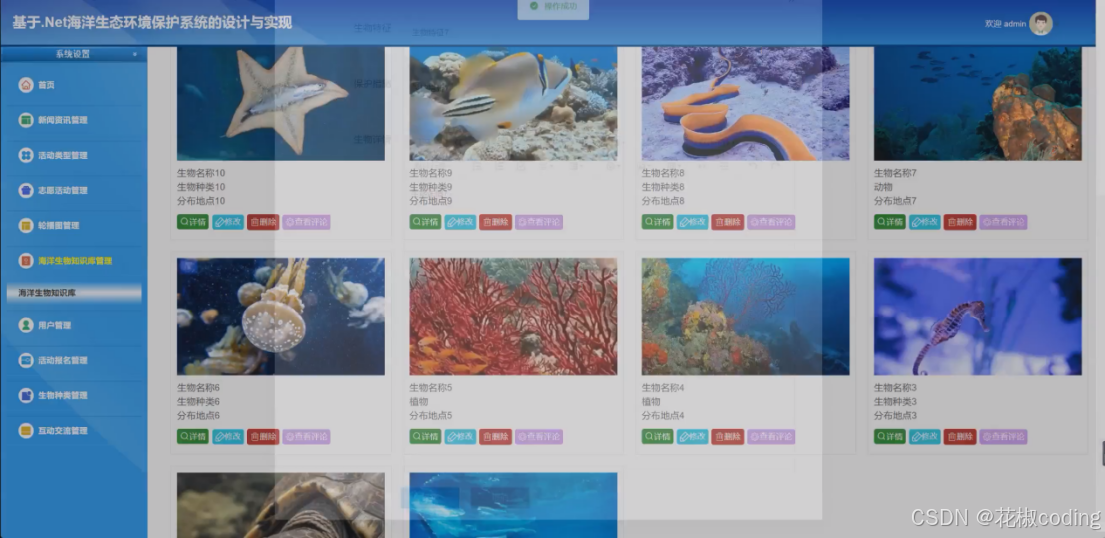Click 修改 for 生物名称5

pyautogui.click(x=460, y=436)
